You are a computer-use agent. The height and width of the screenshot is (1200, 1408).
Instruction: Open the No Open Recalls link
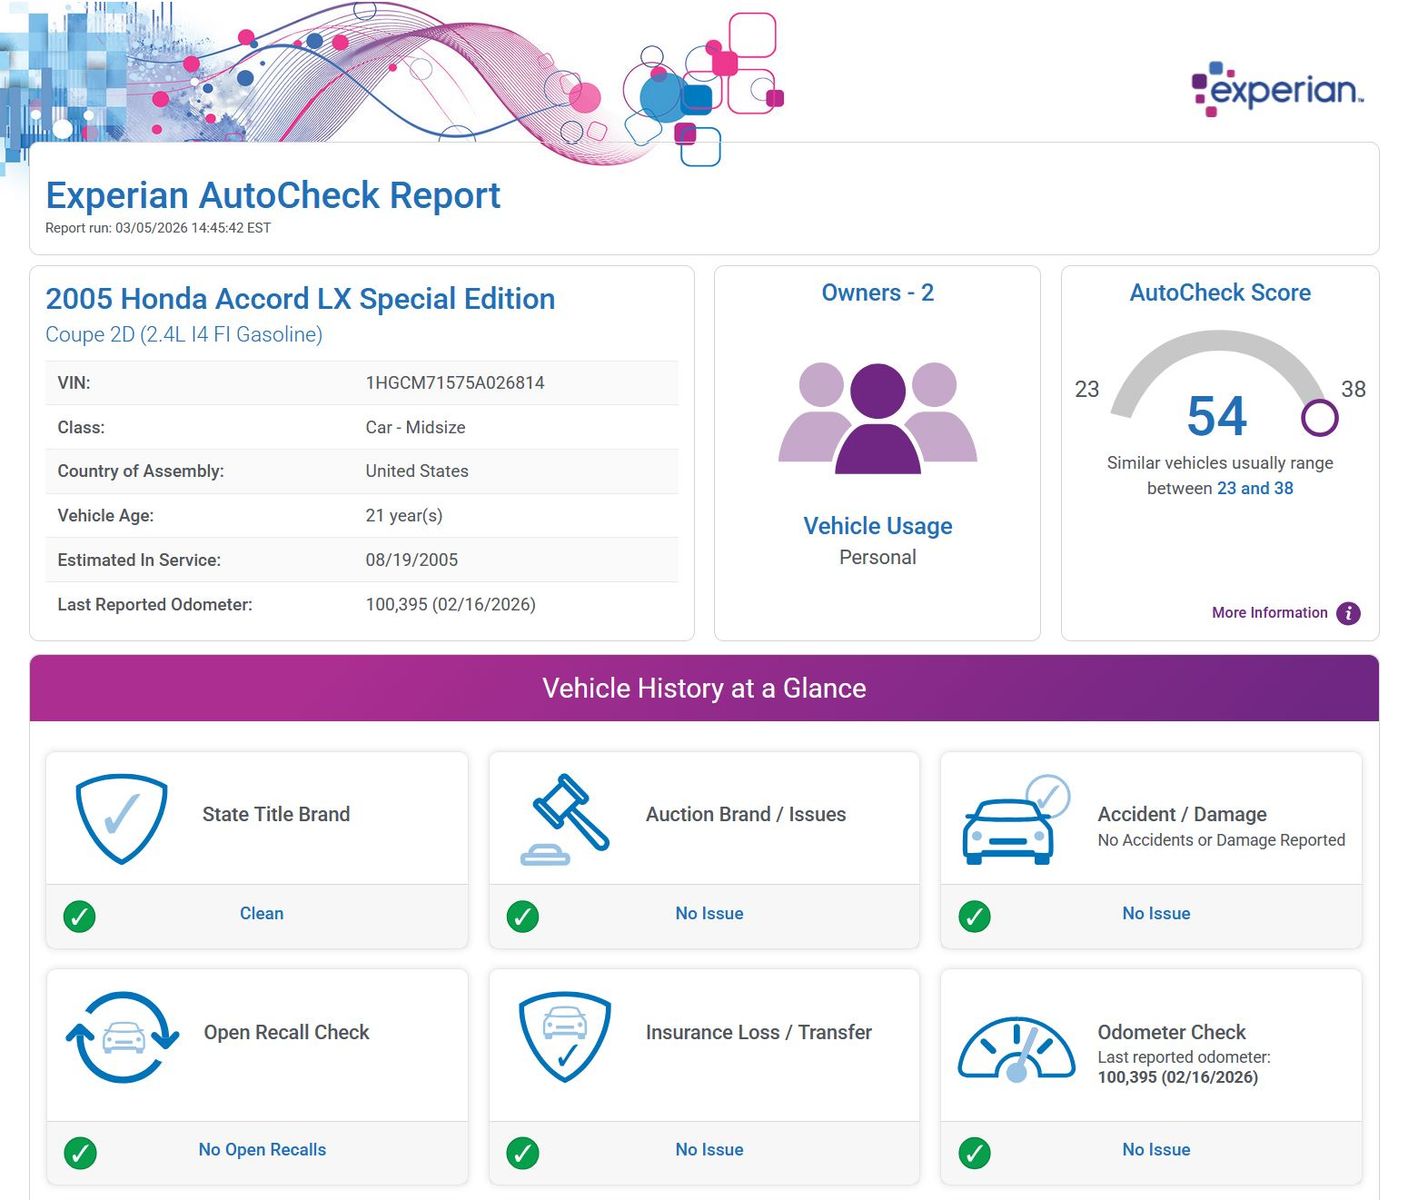click(262, 1150)
